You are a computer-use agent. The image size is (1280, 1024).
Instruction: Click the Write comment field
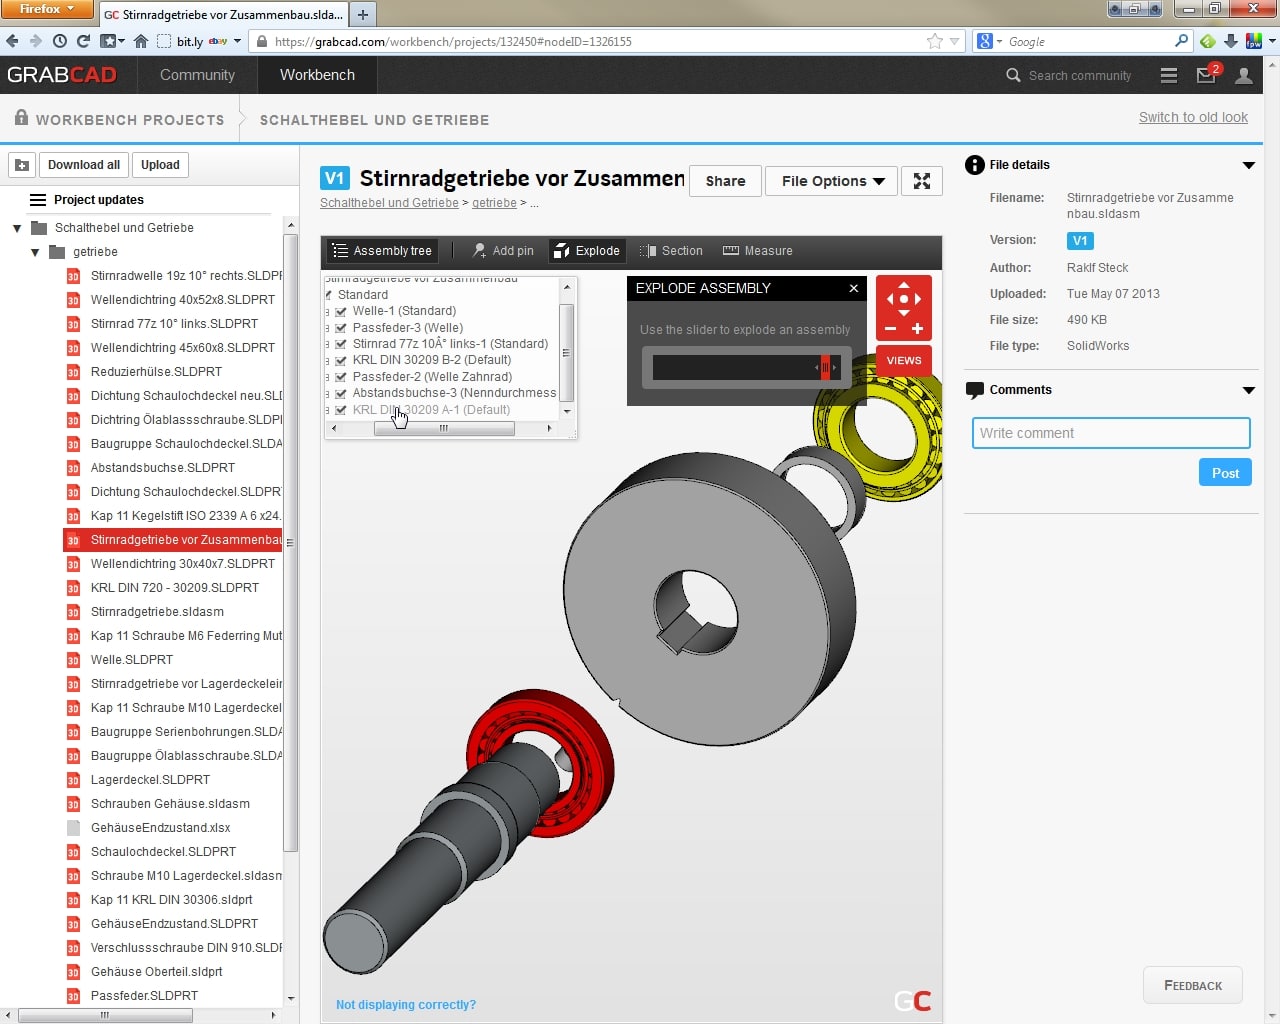1110,433
